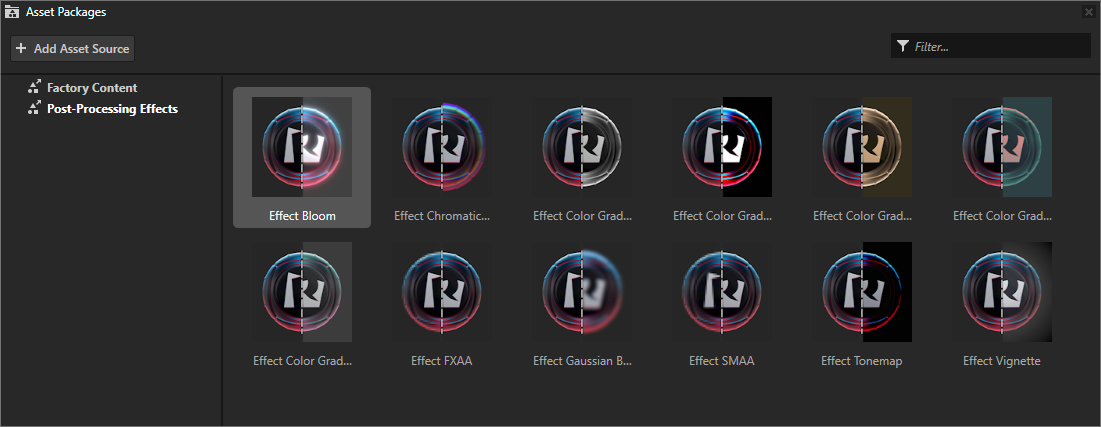Select the Effect FXAA asset

442,303
